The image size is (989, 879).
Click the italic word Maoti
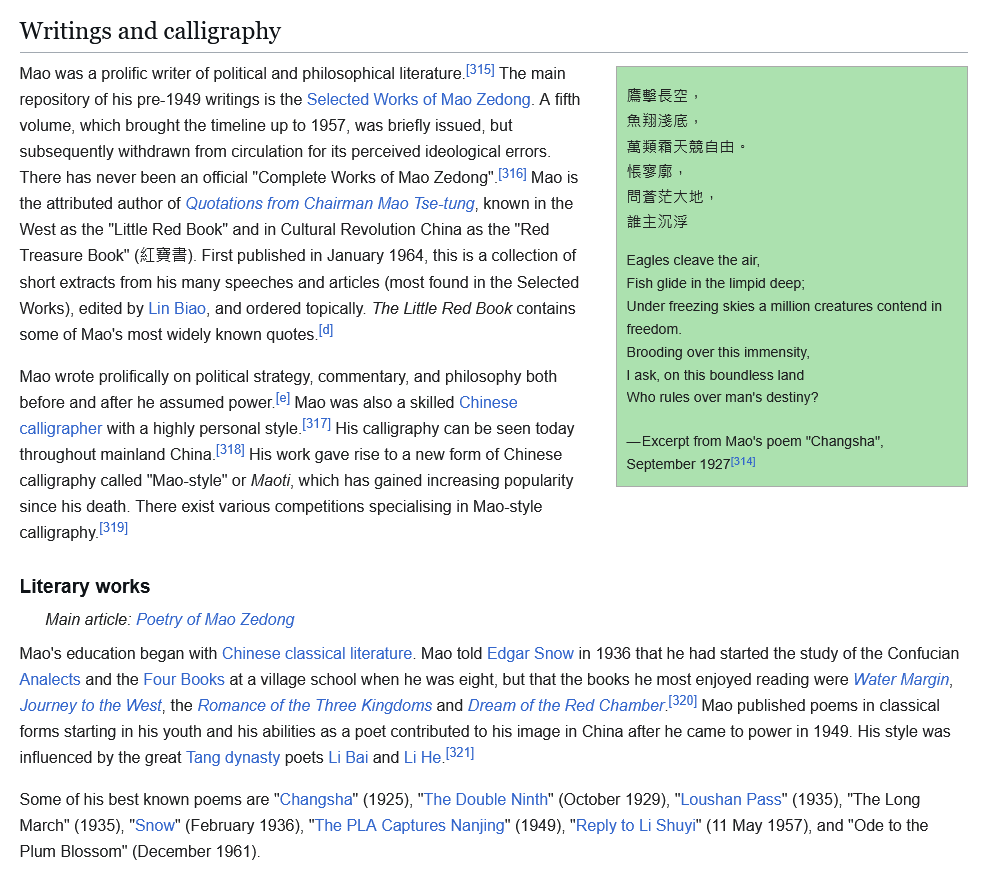[270, 480]
